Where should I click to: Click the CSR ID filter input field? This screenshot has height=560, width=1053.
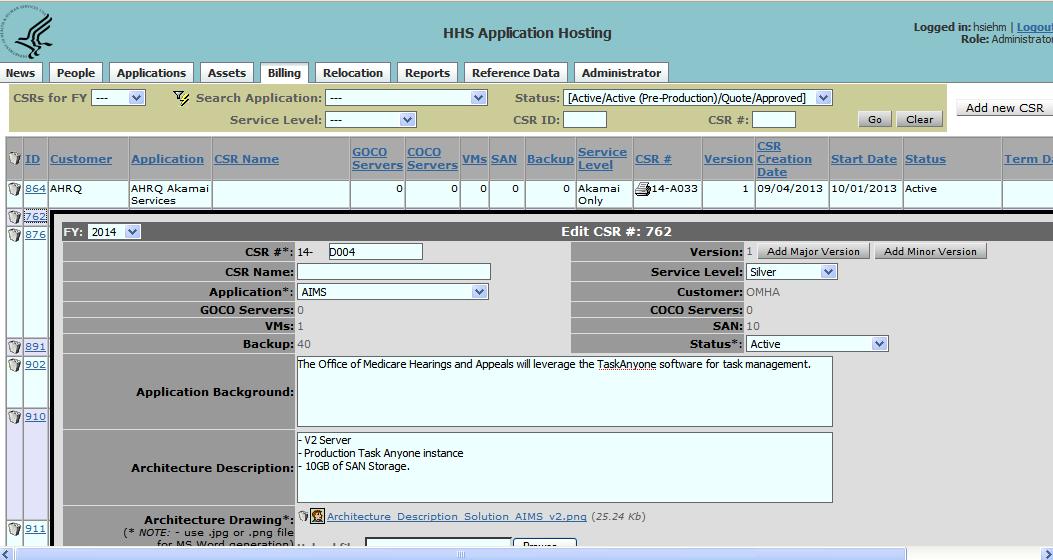[585, 120]
